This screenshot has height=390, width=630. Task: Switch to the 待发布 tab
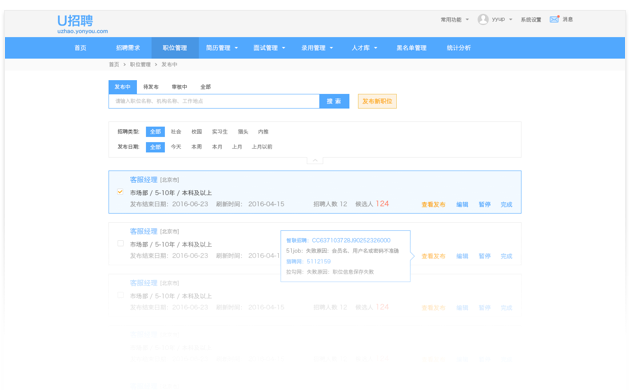(151, 87)
